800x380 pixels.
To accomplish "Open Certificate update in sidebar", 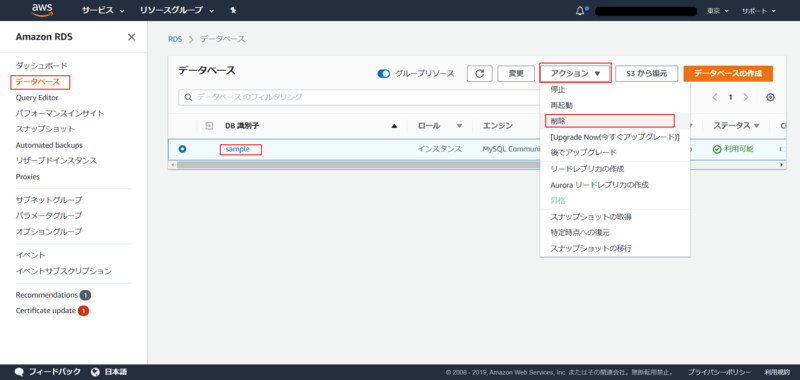I will (x=45, y=311).
